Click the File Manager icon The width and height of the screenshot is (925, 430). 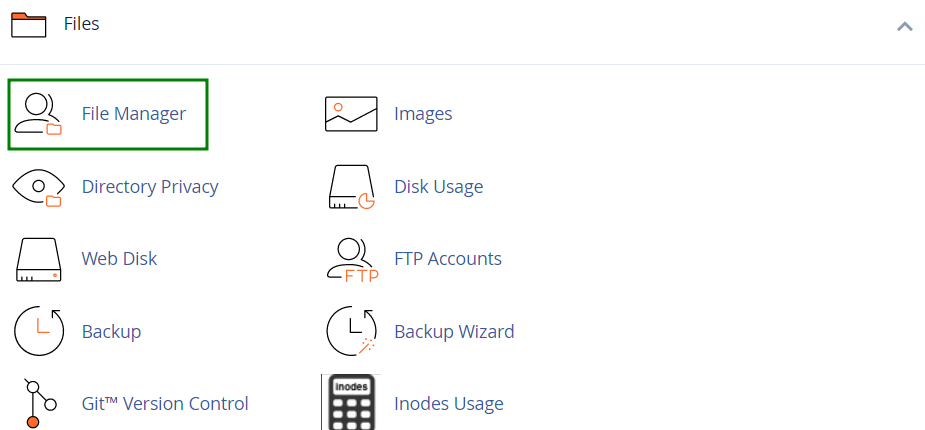tap(38, 114)
